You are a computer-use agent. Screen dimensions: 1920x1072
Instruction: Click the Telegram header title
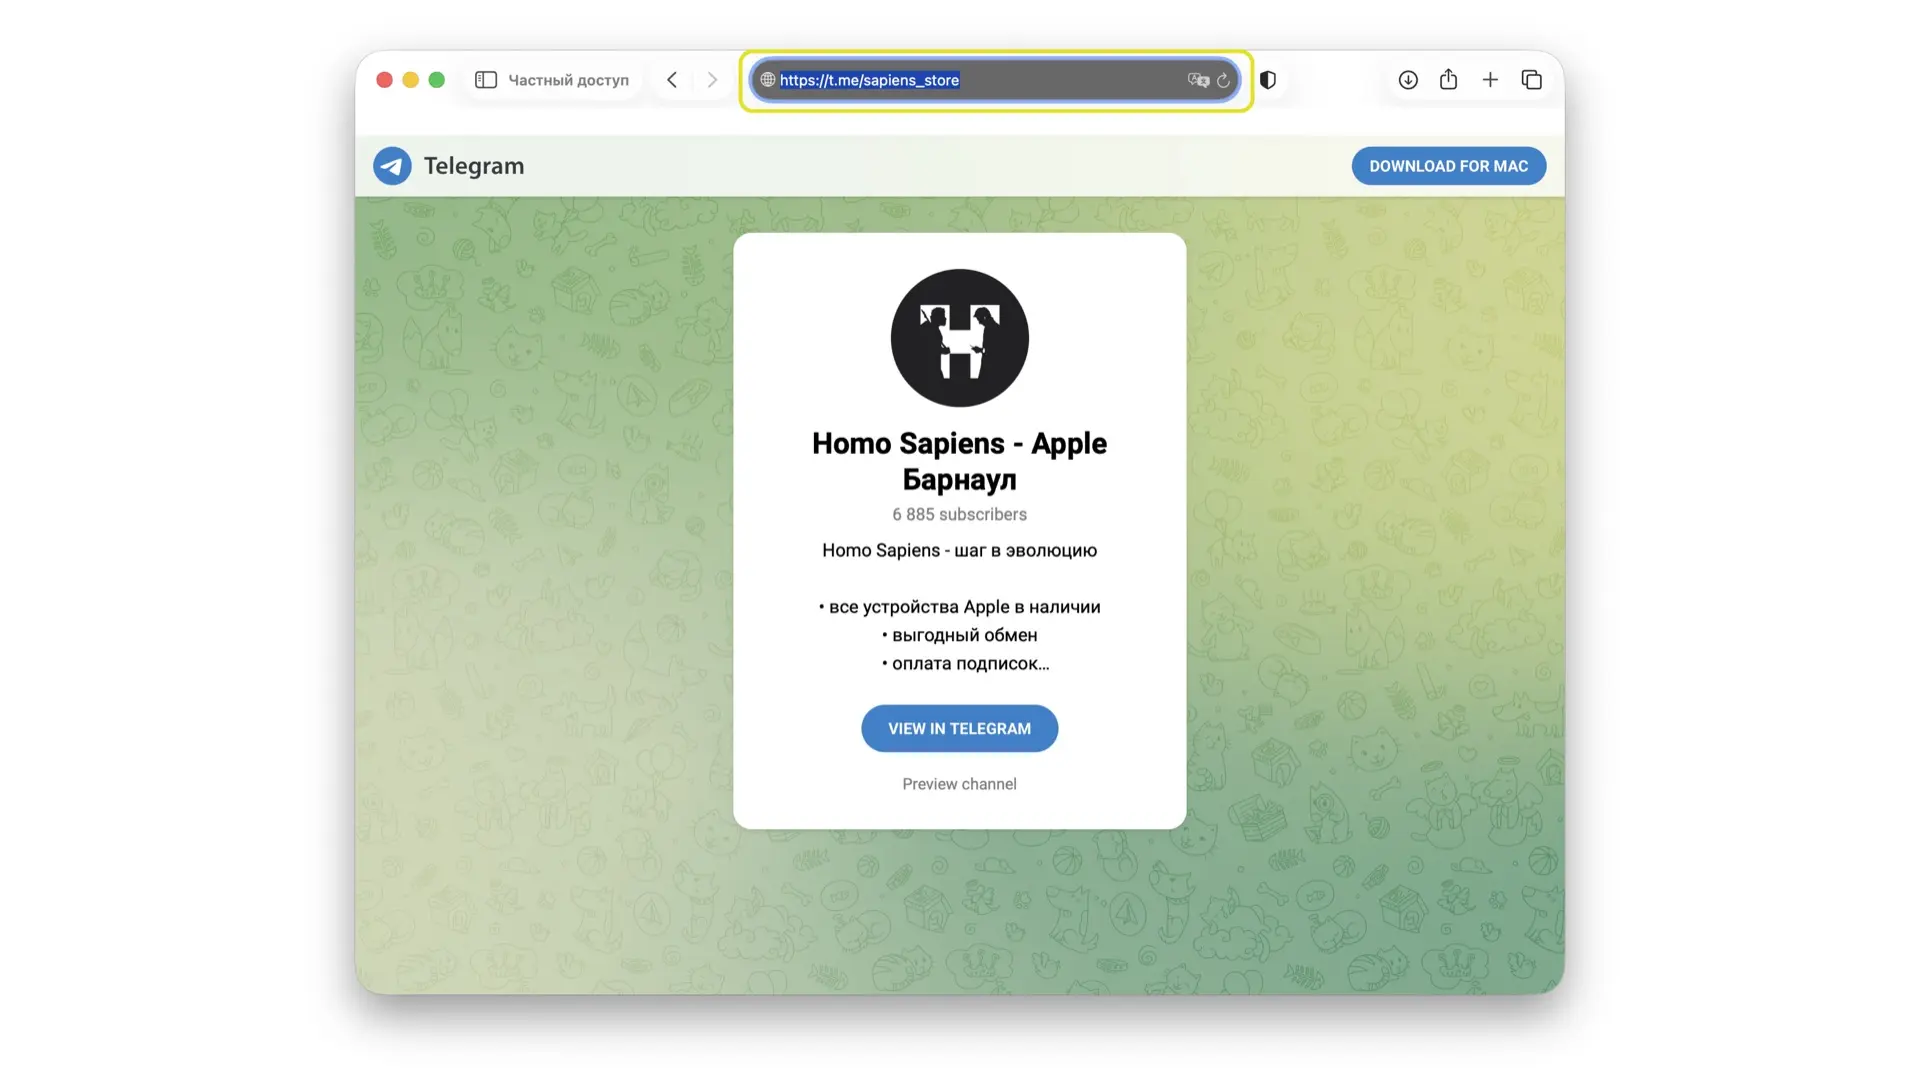pyautogui.click(x=474, y=166)
